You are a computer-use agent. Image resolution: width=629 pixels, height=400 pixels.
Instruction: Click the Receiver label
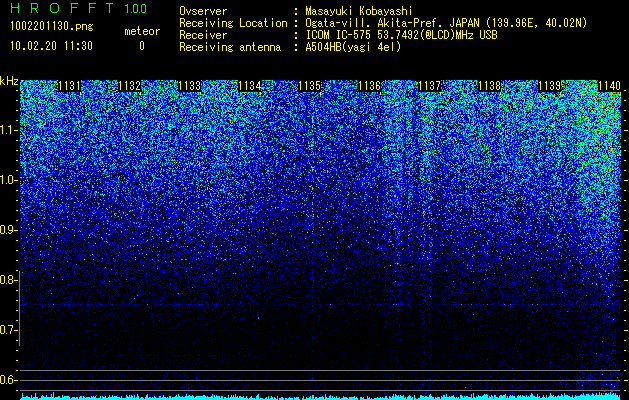(x=203, y=35)
